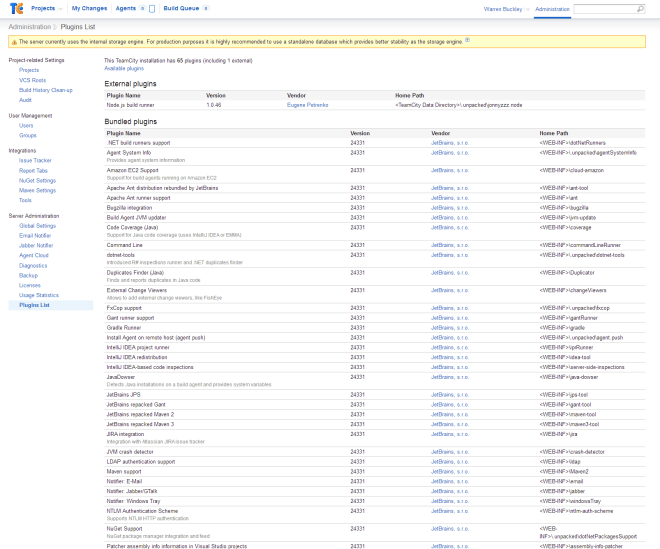Open Diagnostics page

point(33,266)
